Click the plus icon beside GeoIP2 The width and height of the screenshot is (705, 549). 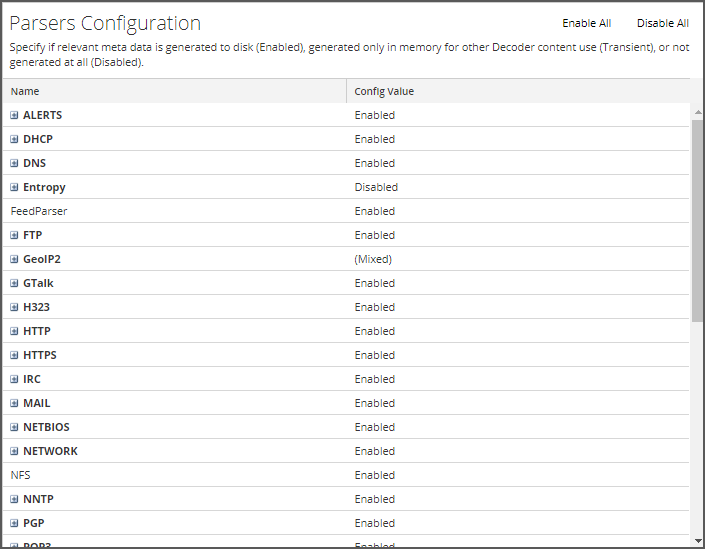coord(14,259)
